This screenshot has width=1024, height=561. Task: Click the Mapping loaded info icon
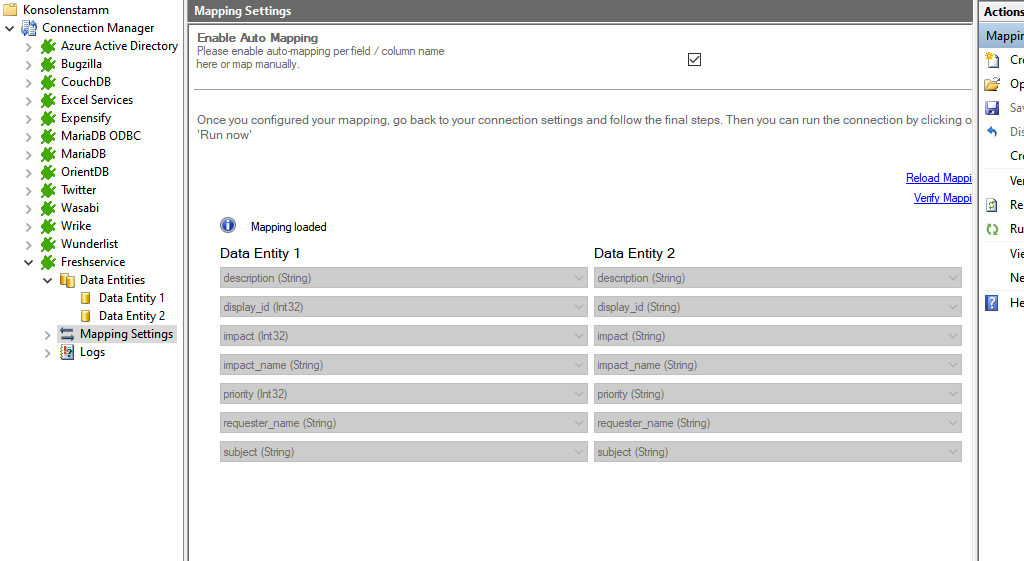(x=228, y=226)
